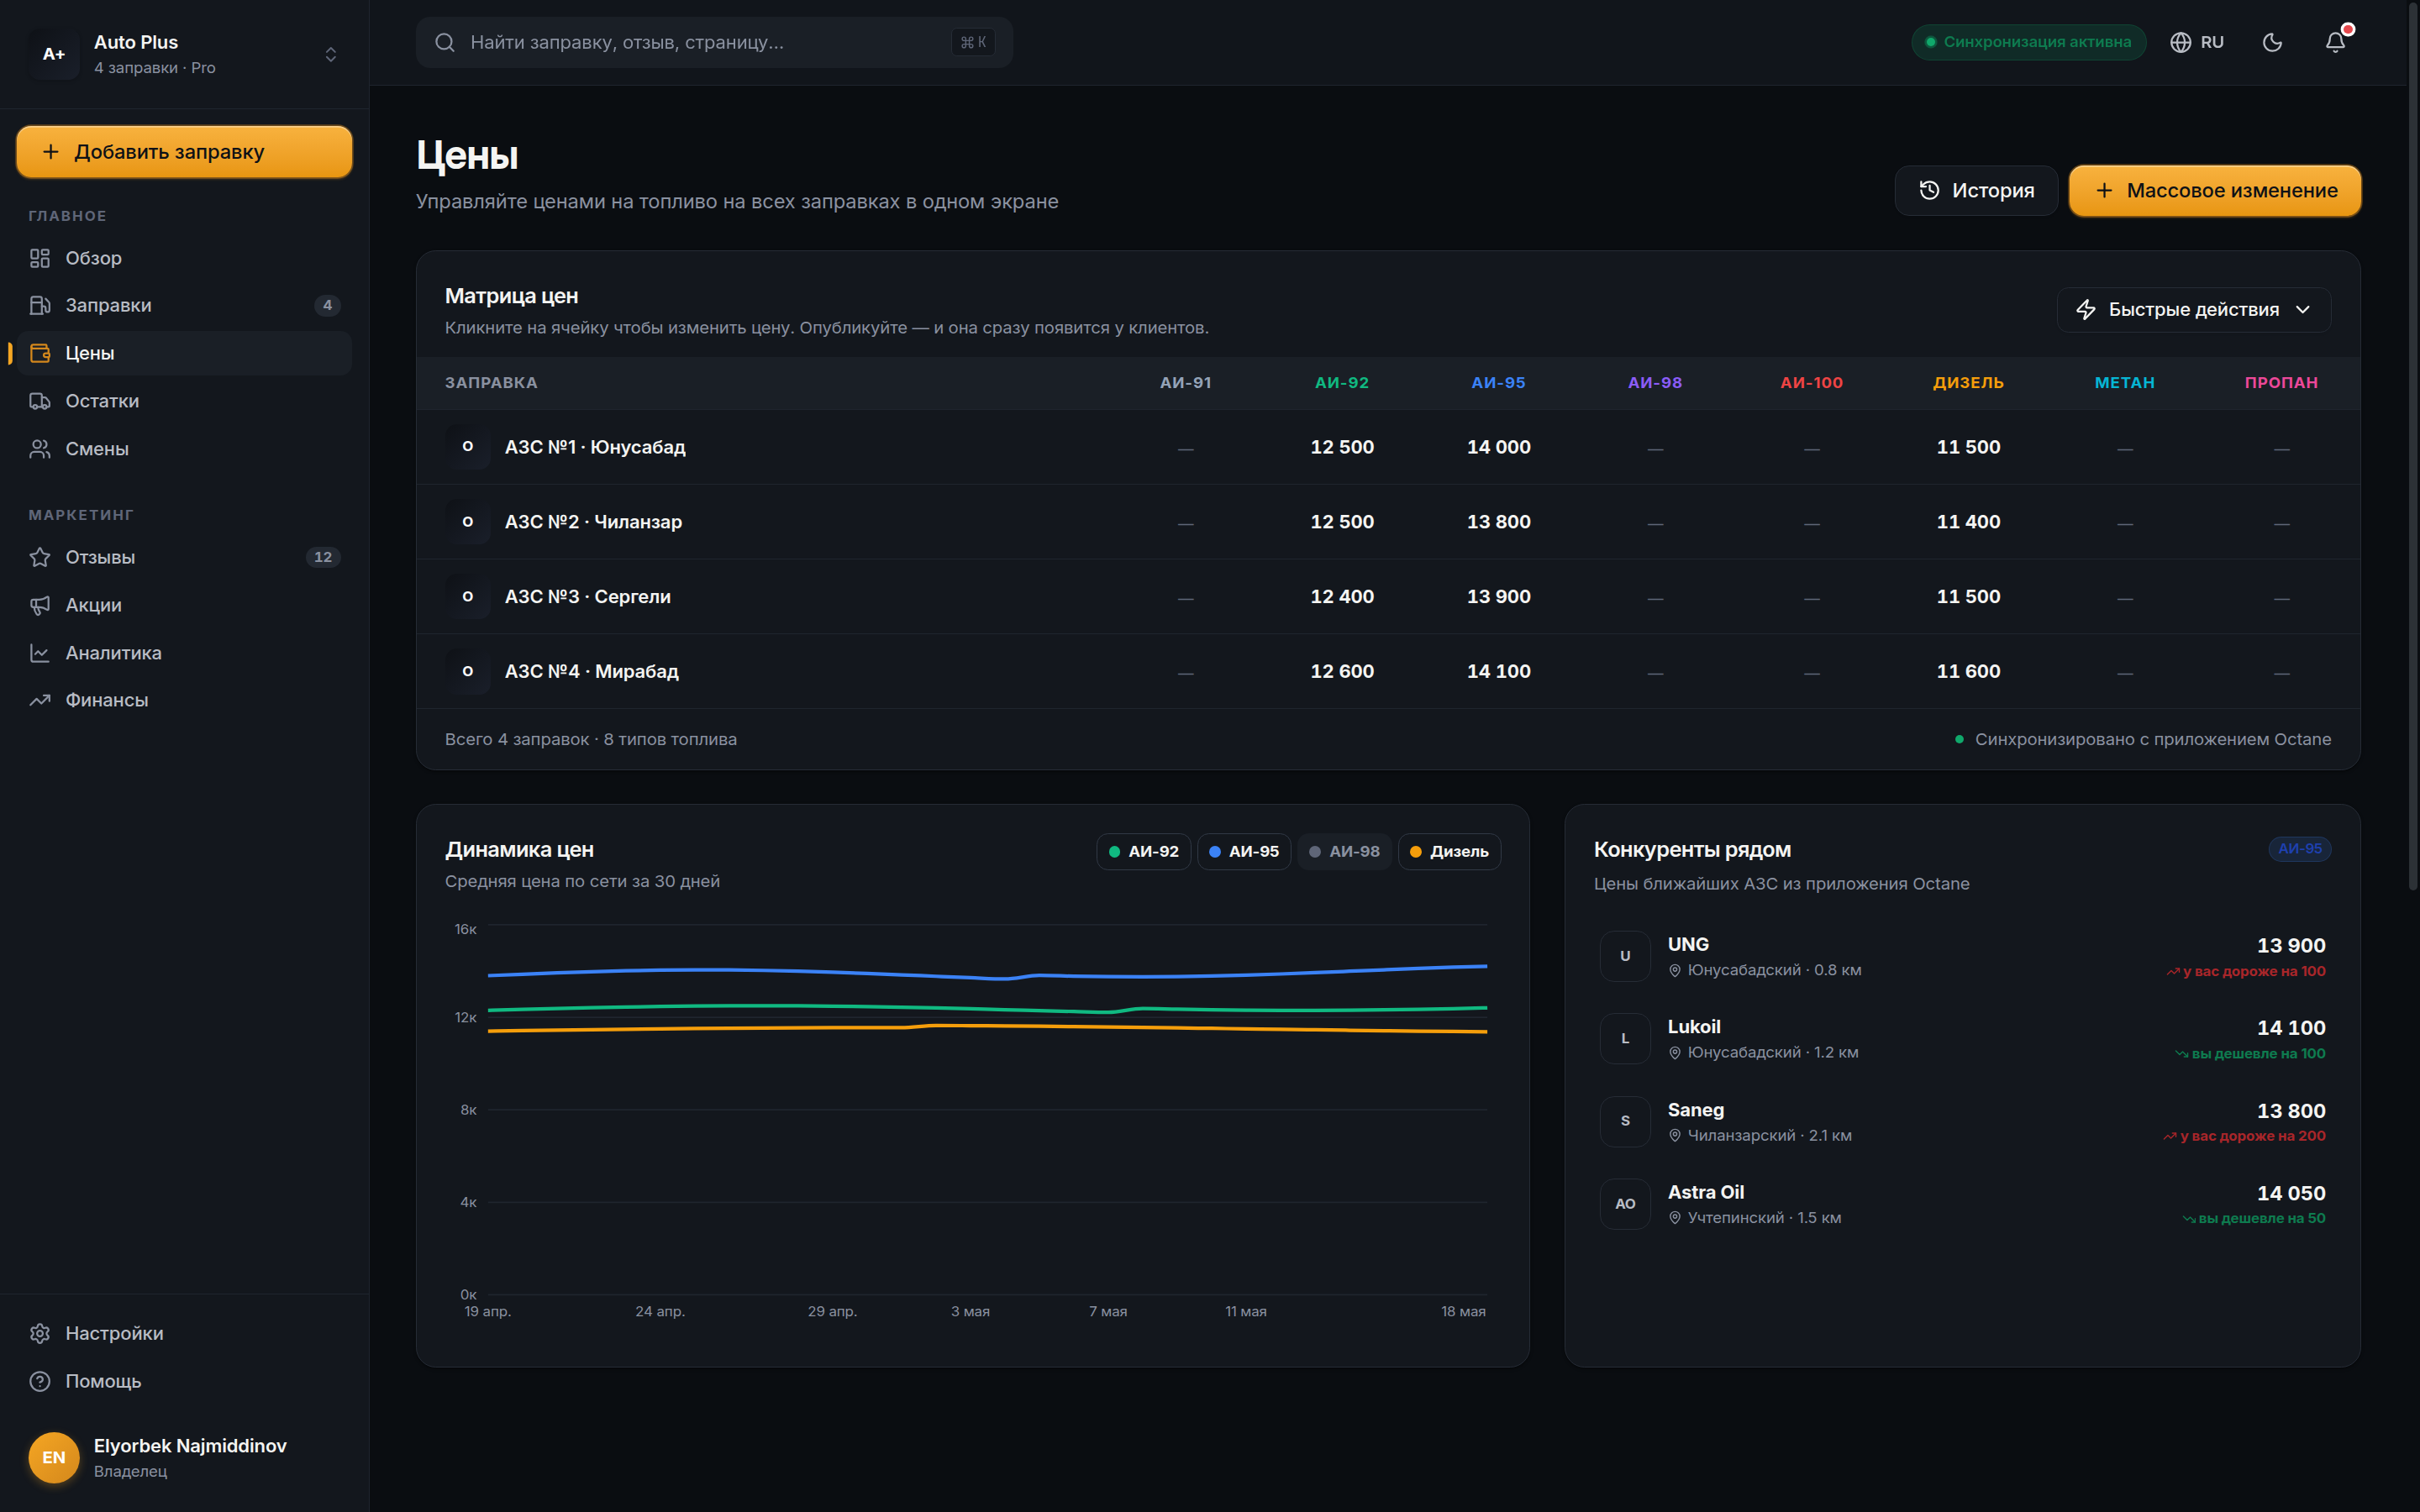Click the АЗС №4 Мирабад station icon
This screenshot has width=2420, height=1512.
pyautogui.click(x=467, y=671)
